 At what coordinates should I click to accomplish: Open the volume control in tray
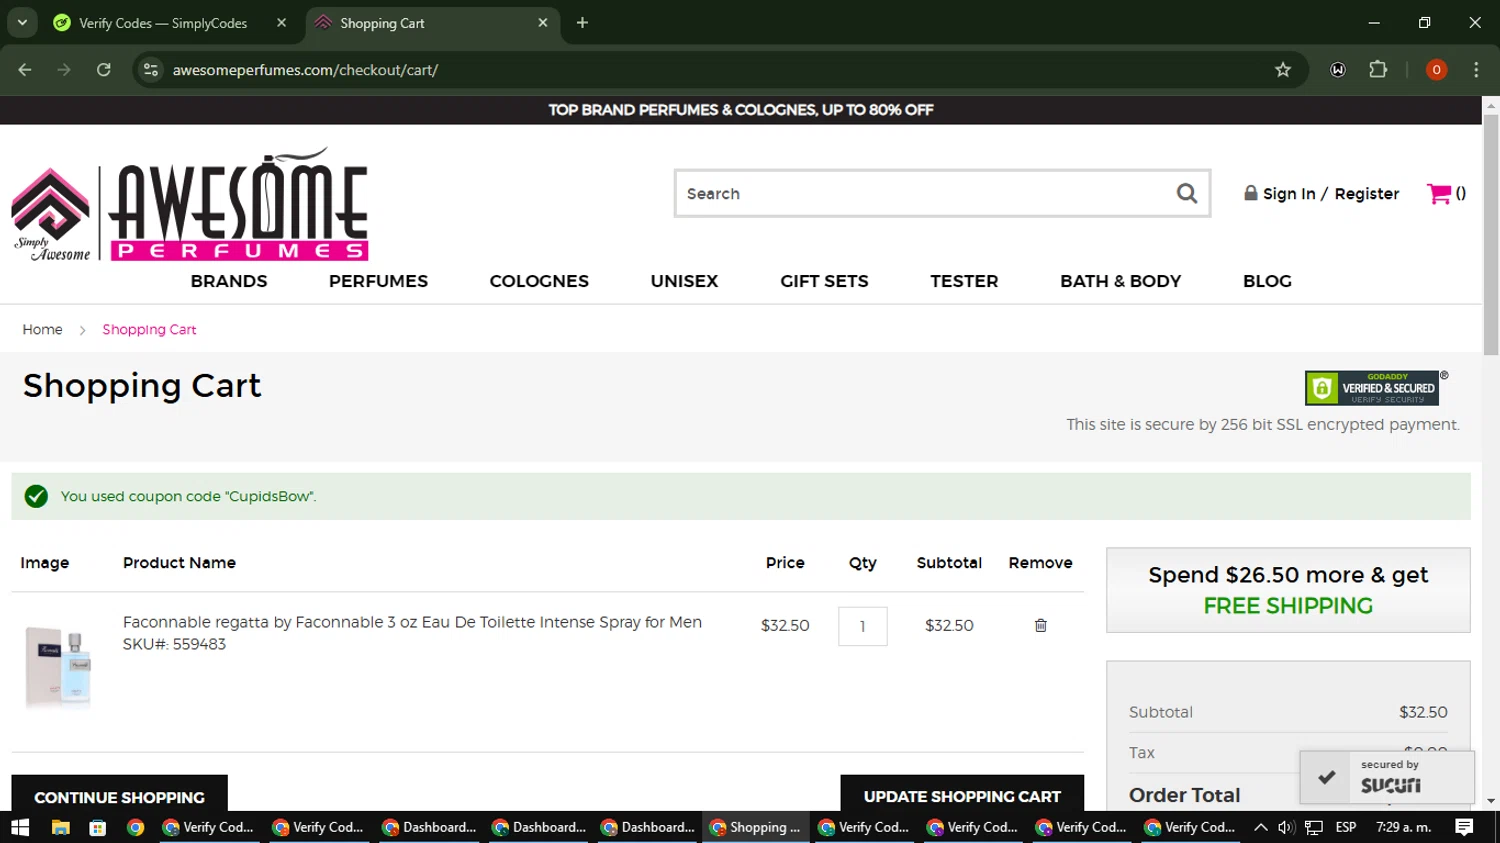pyautogui.click(x=1286, y=827)
